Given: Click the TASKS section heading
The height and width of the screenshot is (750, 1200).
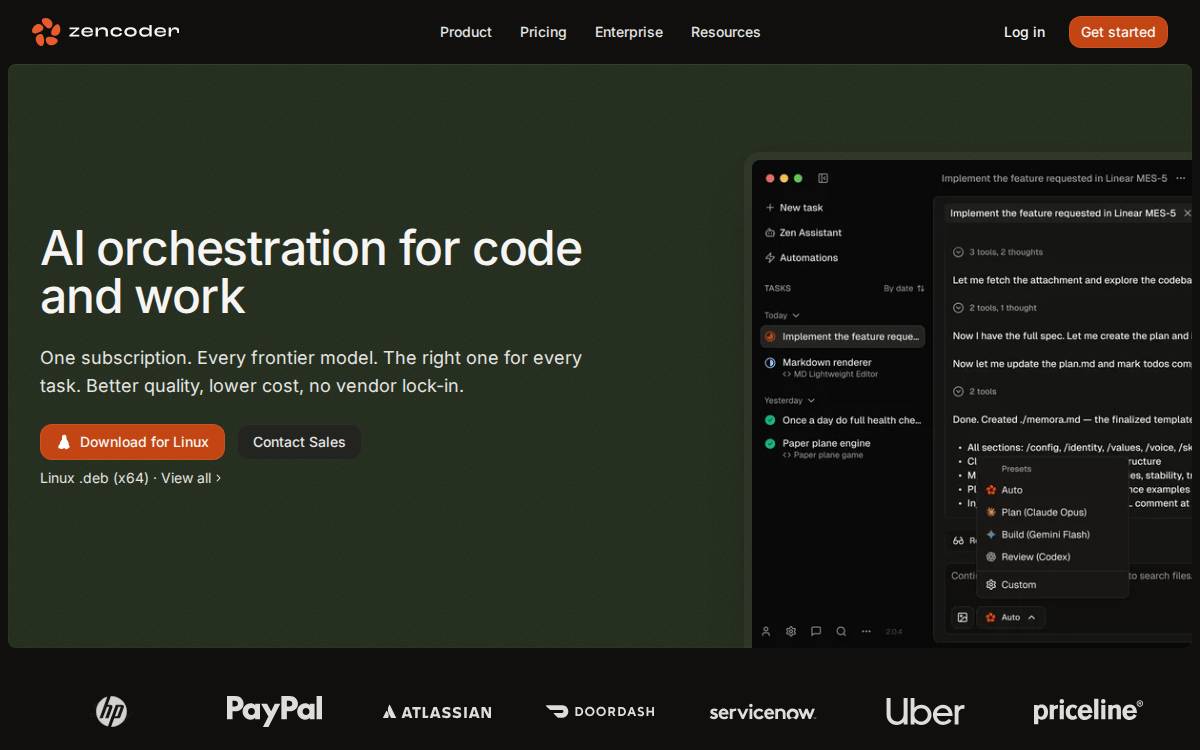Looking at the screenshot, I should point(778,288).
